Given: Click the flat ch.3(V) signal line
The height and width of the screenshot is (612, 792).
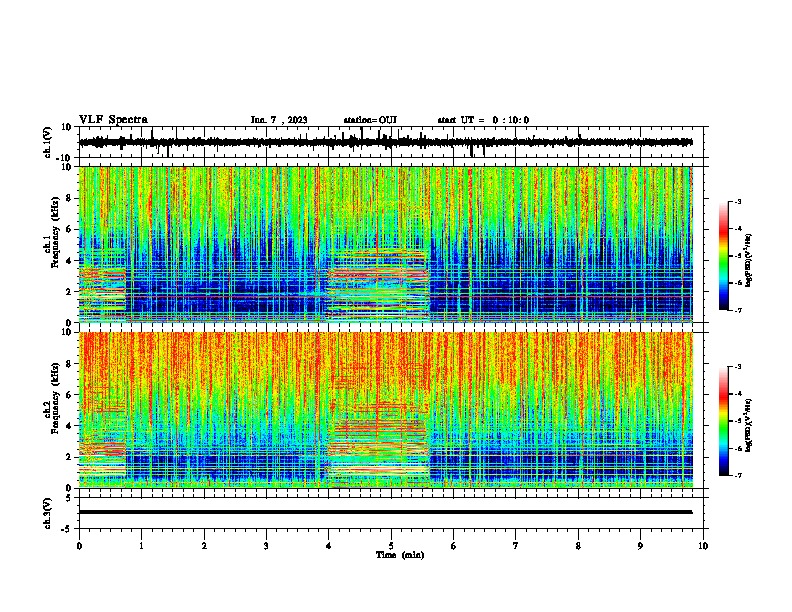Looking at the screenshot, I should pyautogui.click(x=385, y=512).
